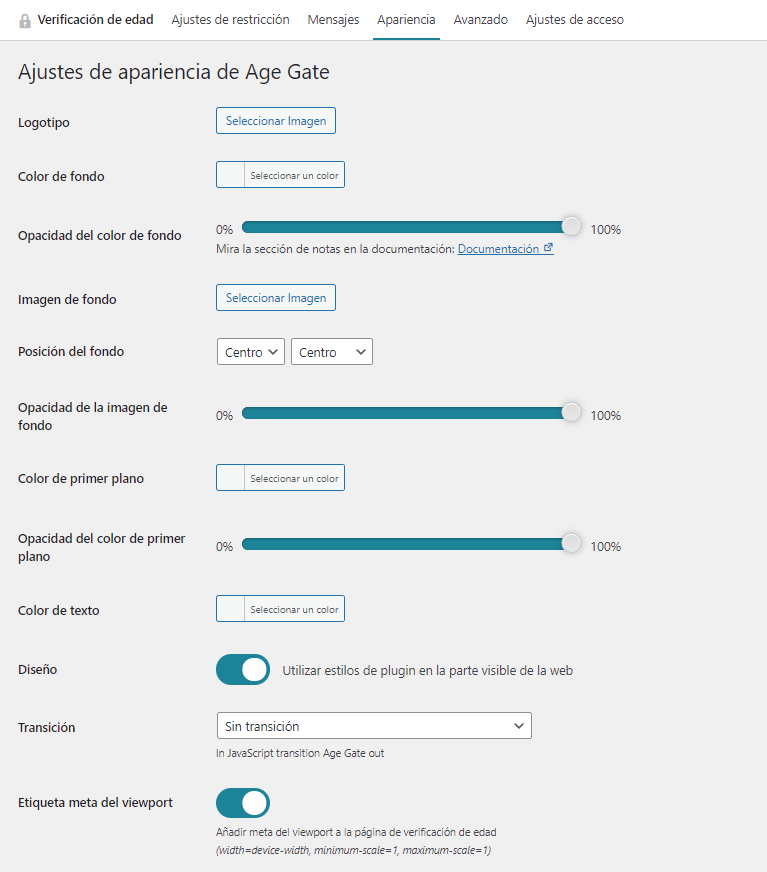Open the Ajustes de acceso tab
This screenshot has height=872, width=767.
click(575, 19)
